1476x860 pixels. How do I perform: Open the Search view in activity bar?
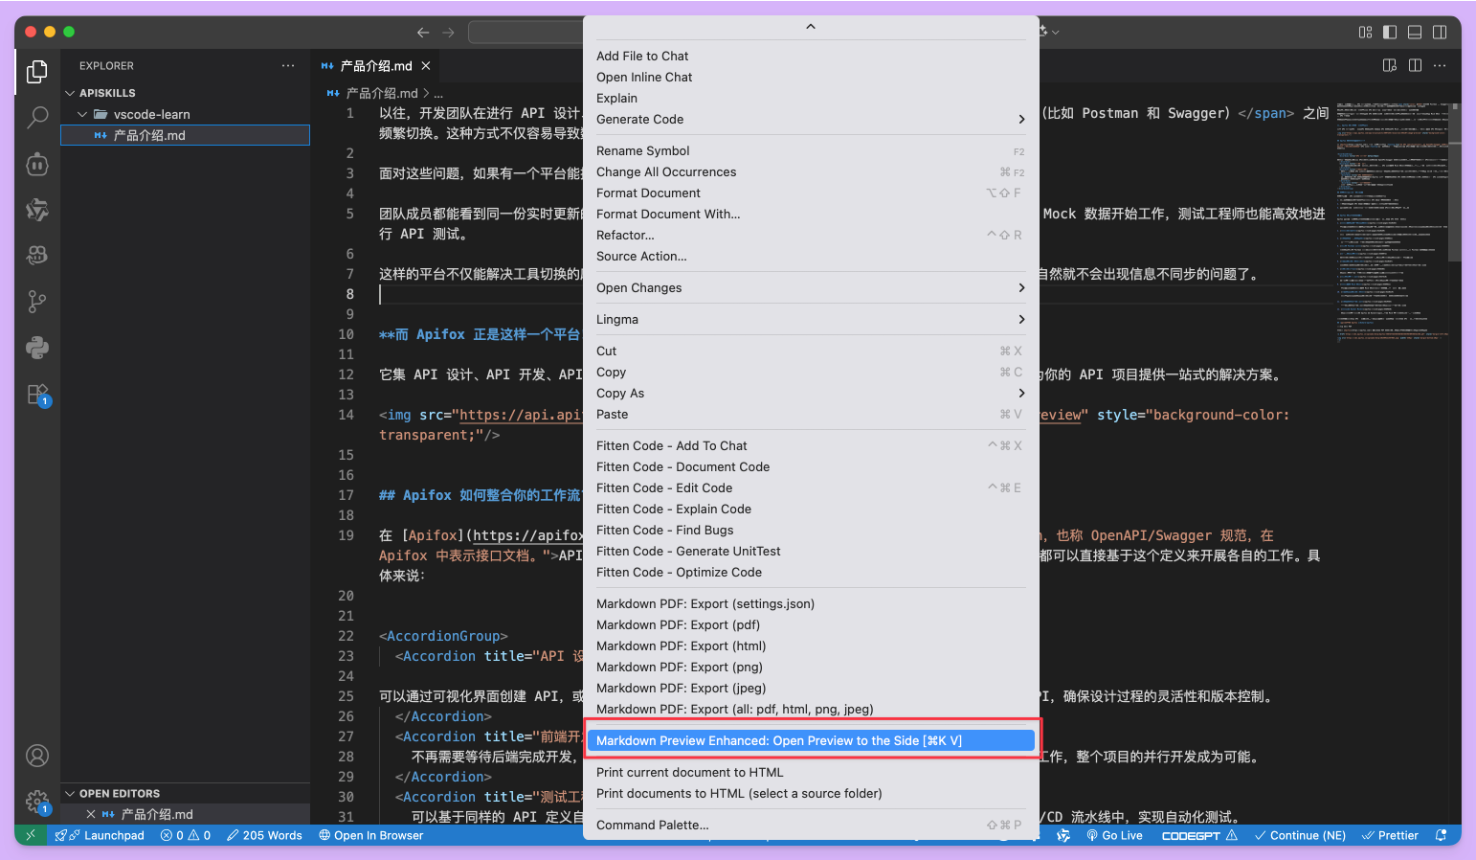[x=37, y=117]
